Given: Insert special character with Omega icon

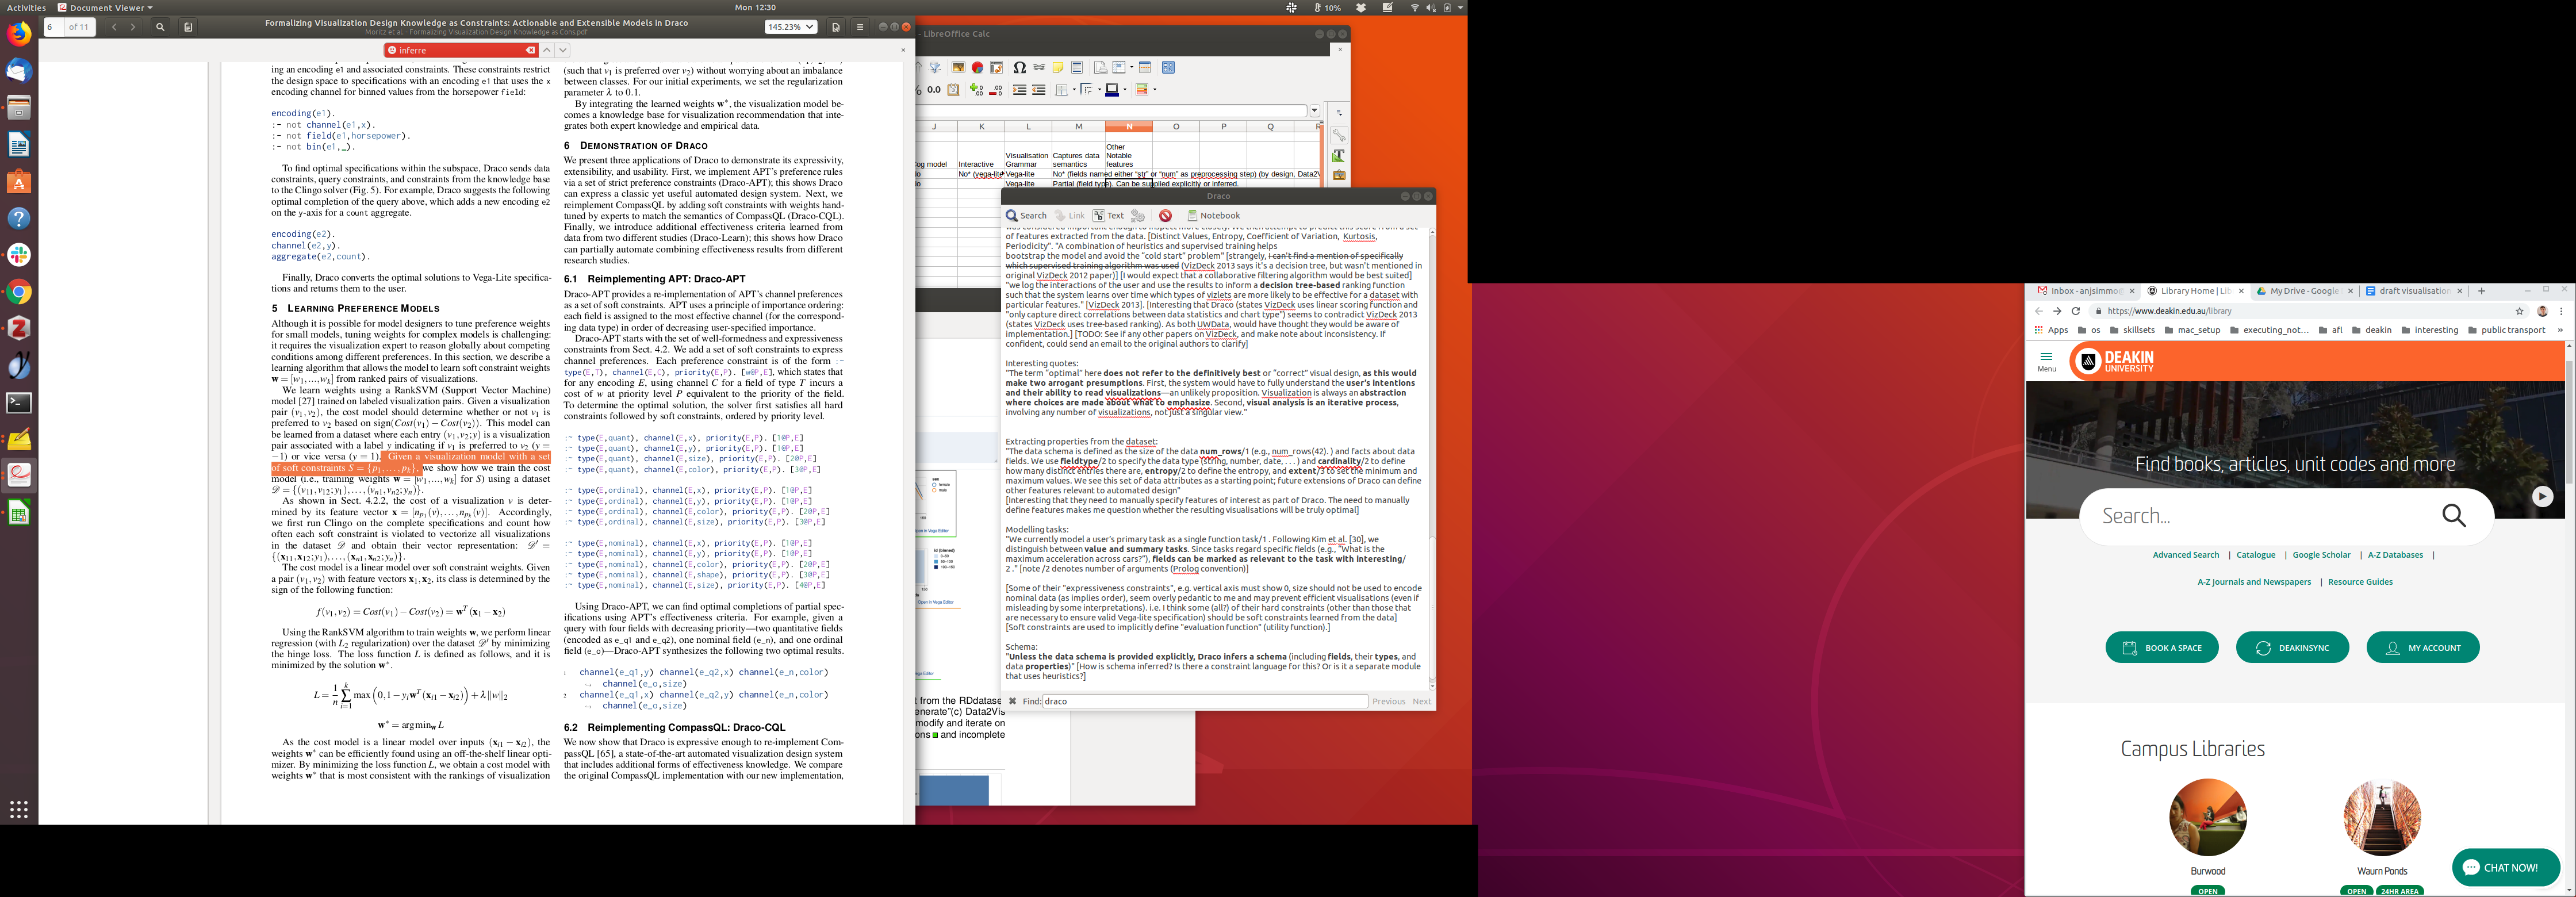Looking at the screenshot, I should (x=1019, y=68).
